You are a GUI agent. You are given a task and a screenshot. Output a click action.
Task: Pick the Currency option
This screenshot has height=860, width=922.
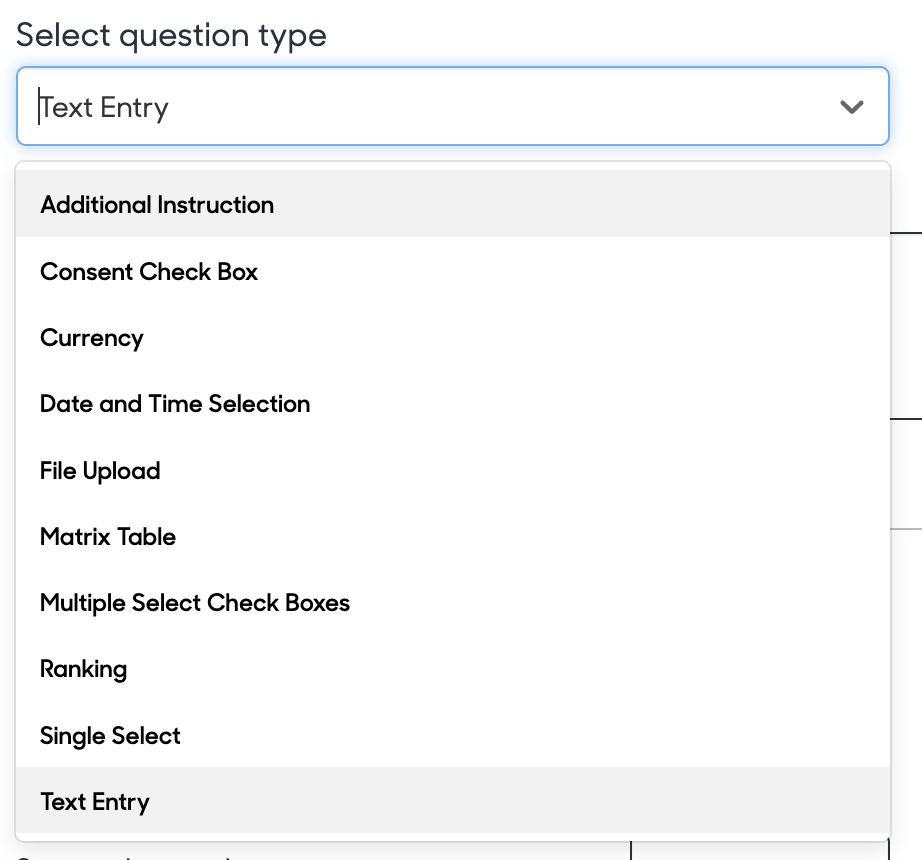[x=91, y=338]
